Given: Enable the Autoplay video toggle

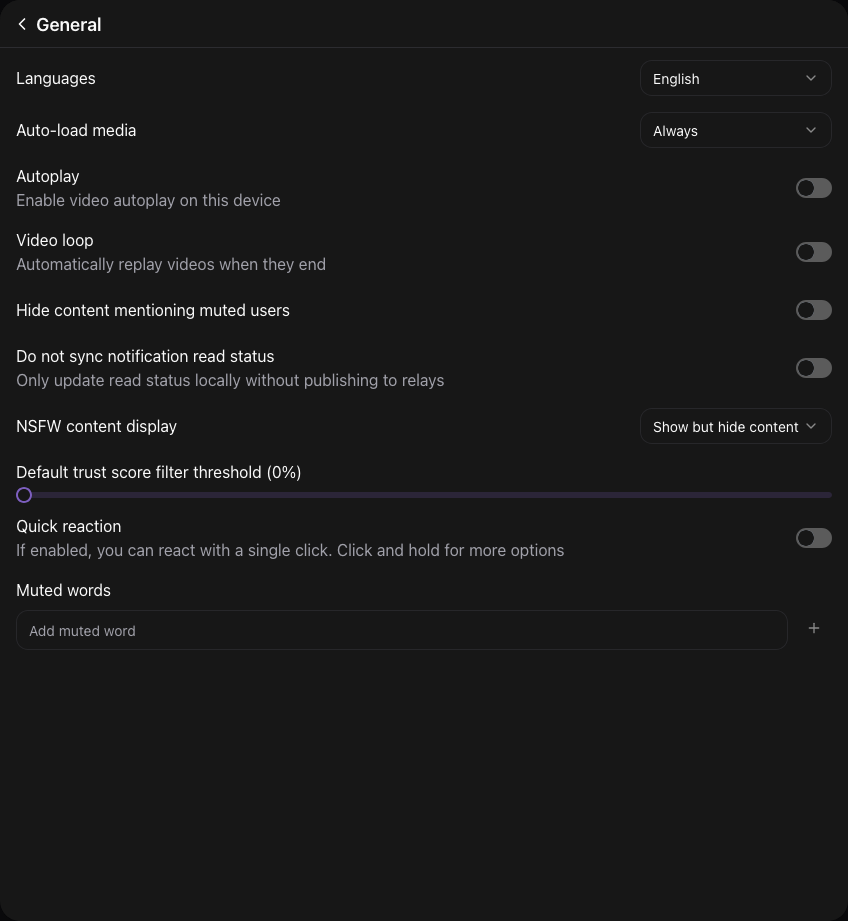Looking at the screenshot, I should 813,188.
